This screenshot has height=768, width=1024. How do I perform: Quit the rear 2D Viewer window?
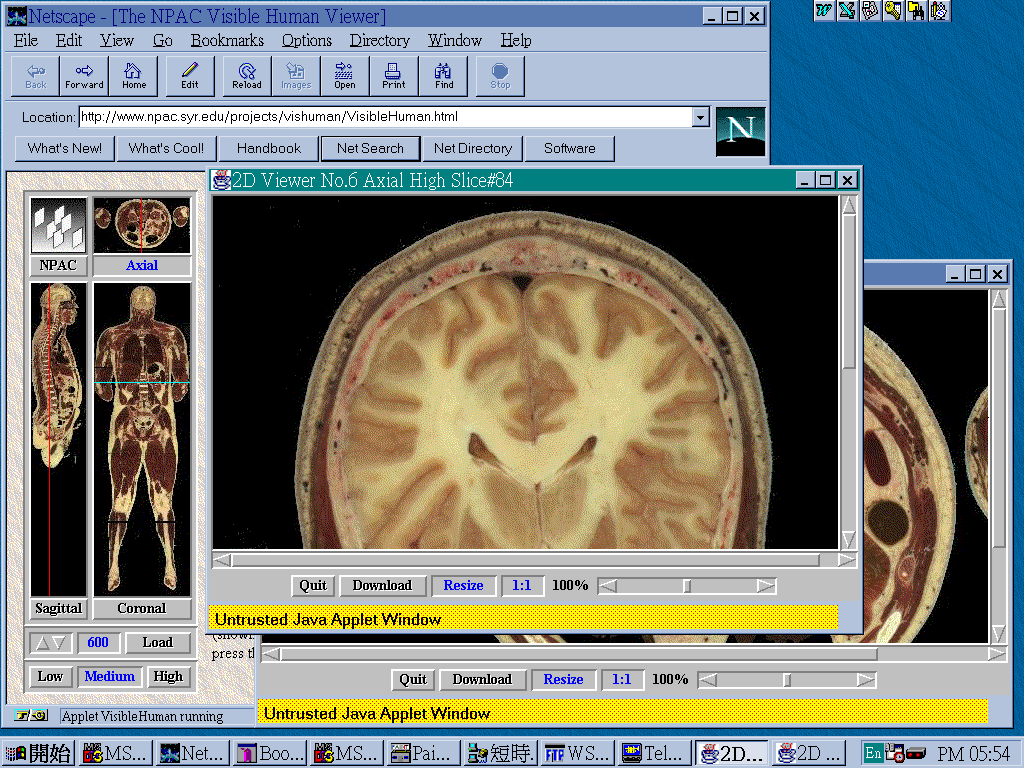point(413,680)
